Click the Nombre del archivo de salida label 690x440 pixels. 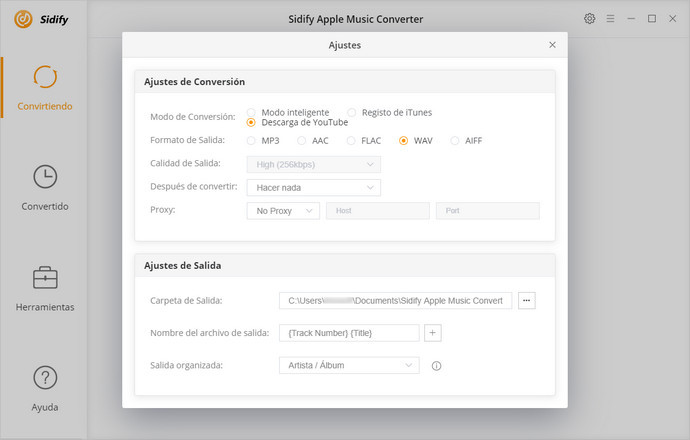[209, 333]
